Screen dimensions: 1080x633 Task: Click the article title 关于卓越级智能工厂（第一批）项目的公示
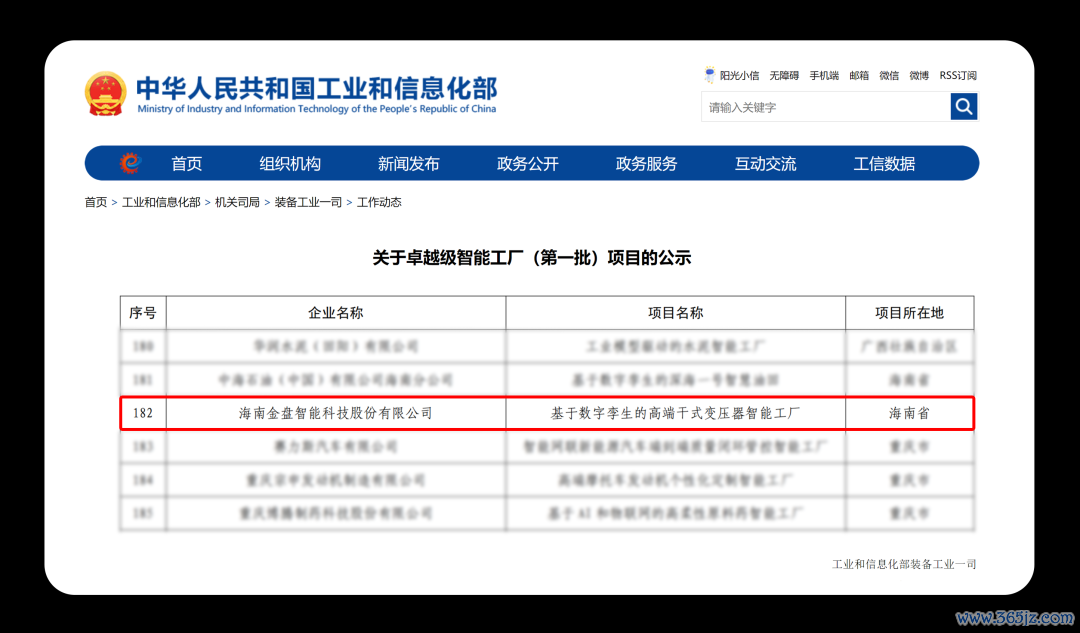(x=532, y=258)
